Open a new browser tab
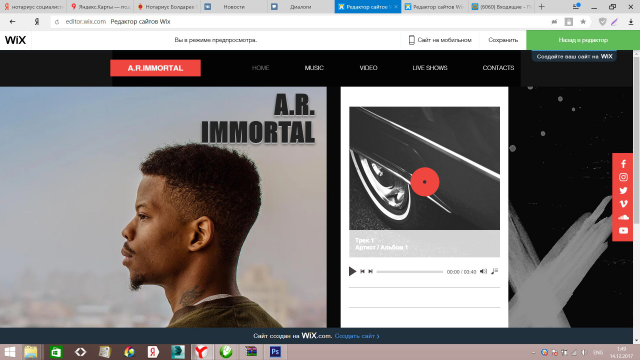The image size is (640, 360). point(542,7)
